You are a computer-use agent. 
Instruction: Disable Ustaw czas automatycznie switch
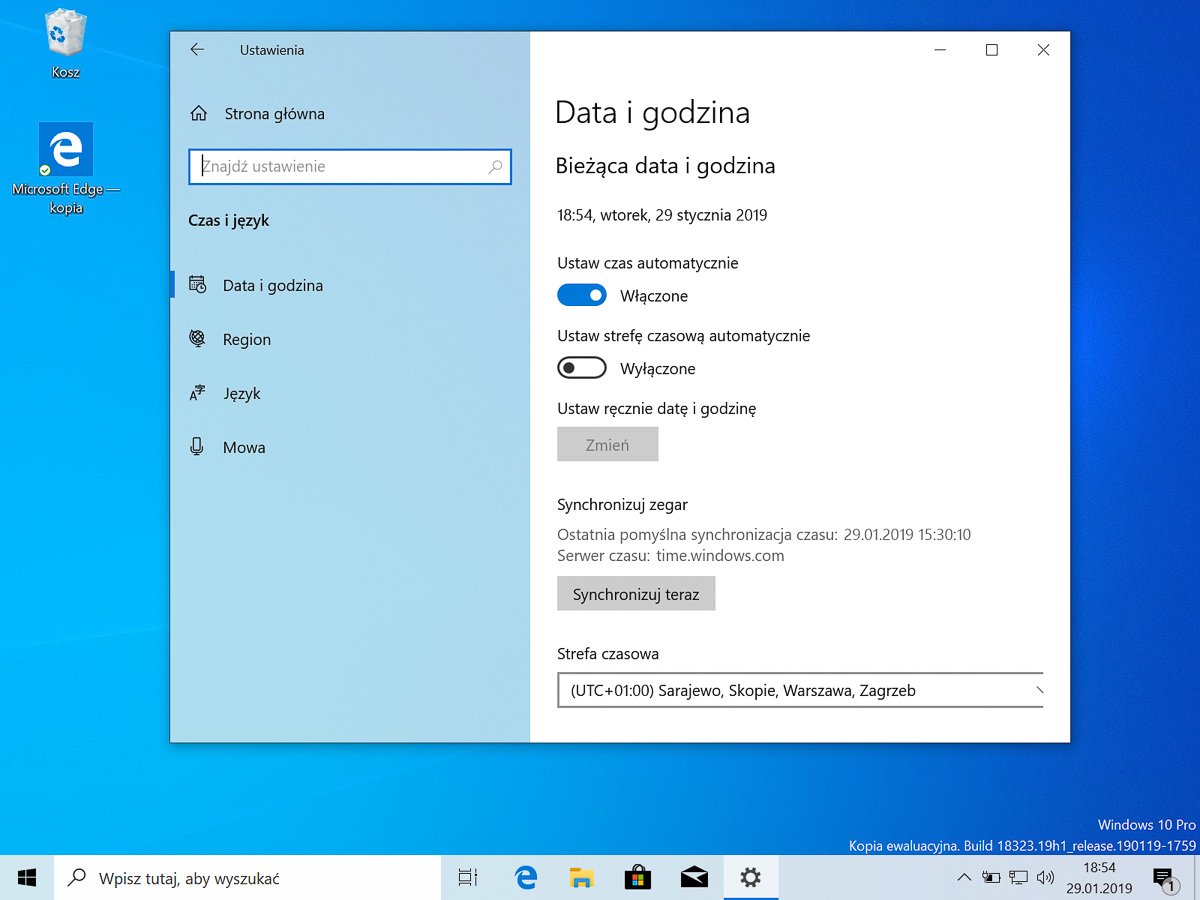[x=582, y=295]
